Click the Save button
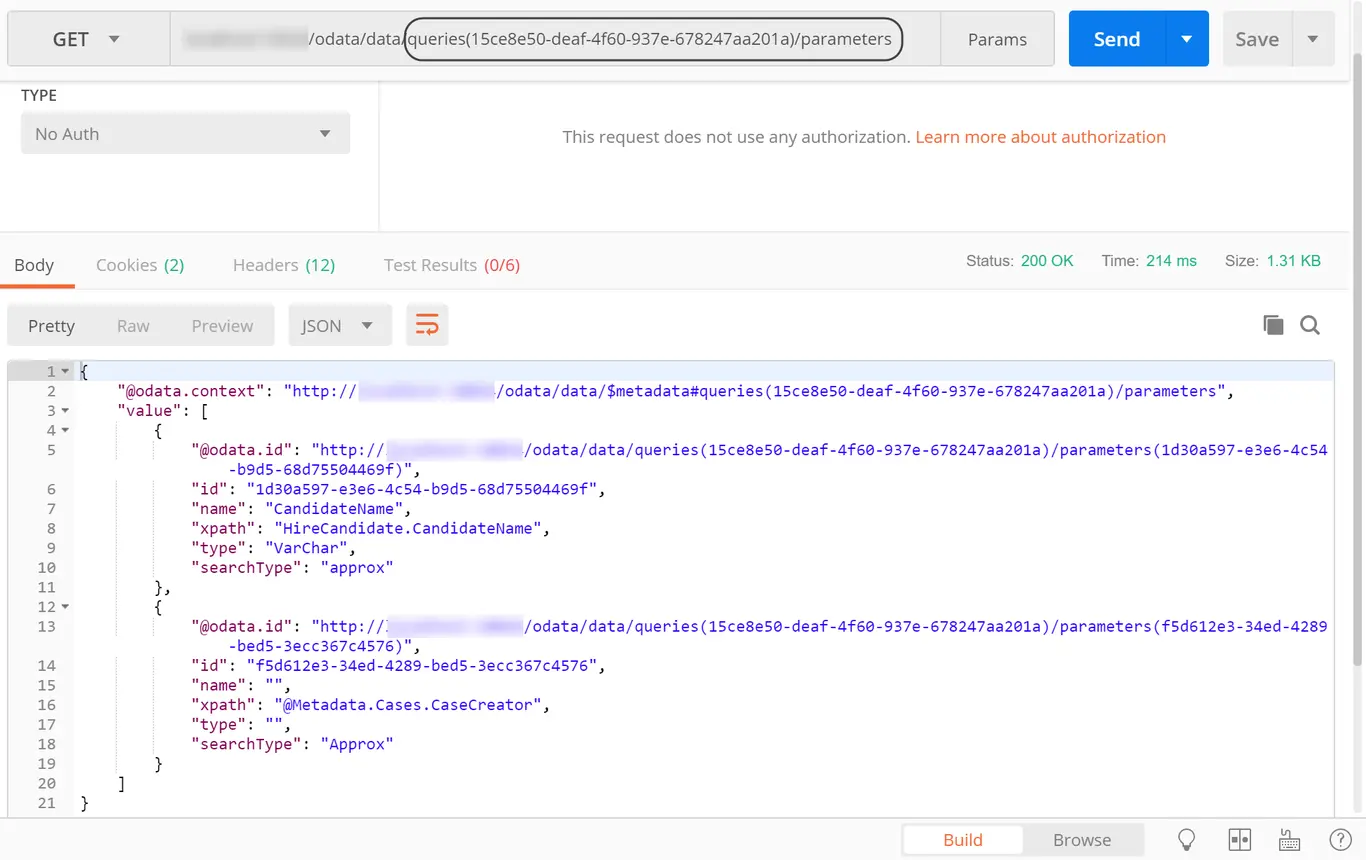 1257,39
